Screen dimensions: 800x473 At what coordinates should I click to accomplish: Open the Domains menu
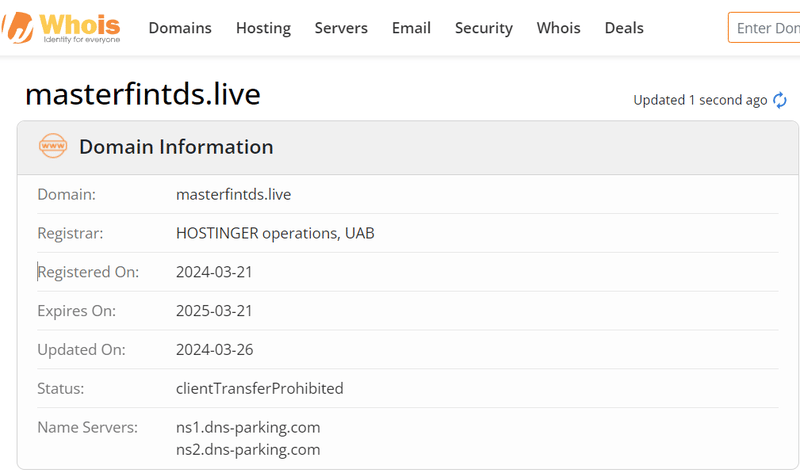click(180, 28)
